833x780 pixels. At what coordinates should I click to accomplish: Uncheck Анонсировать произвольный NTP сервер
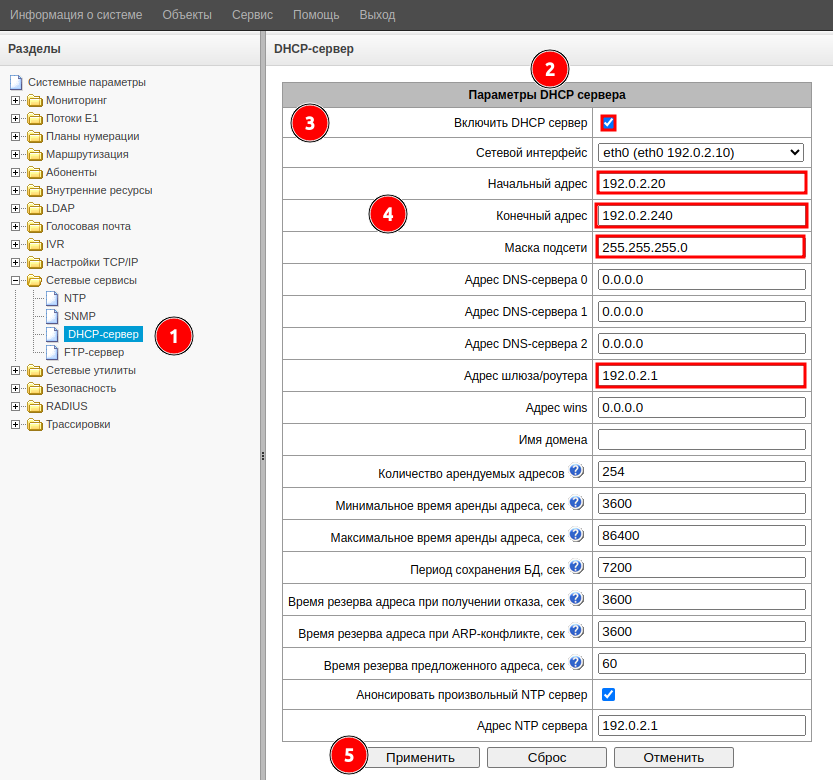[x=608, y=694]
